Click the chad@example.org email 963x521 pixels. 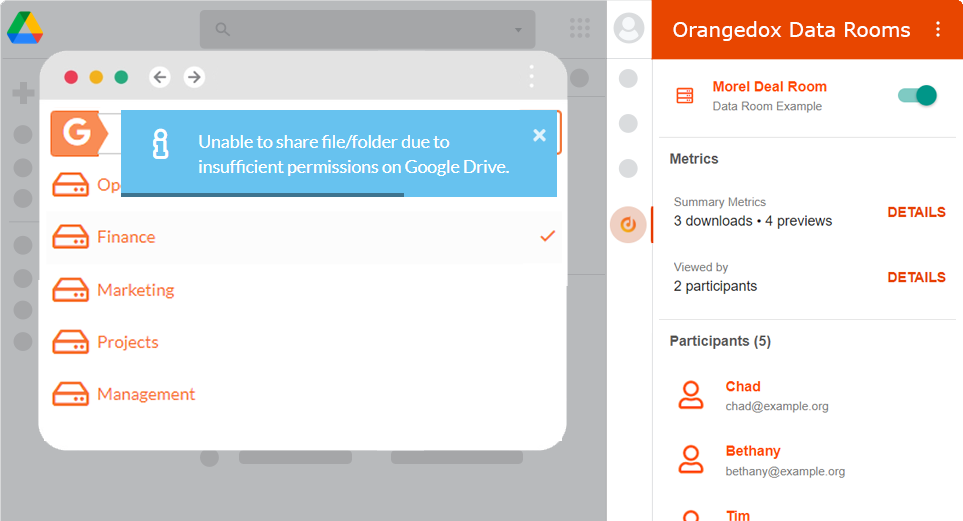tap(777, 406)
